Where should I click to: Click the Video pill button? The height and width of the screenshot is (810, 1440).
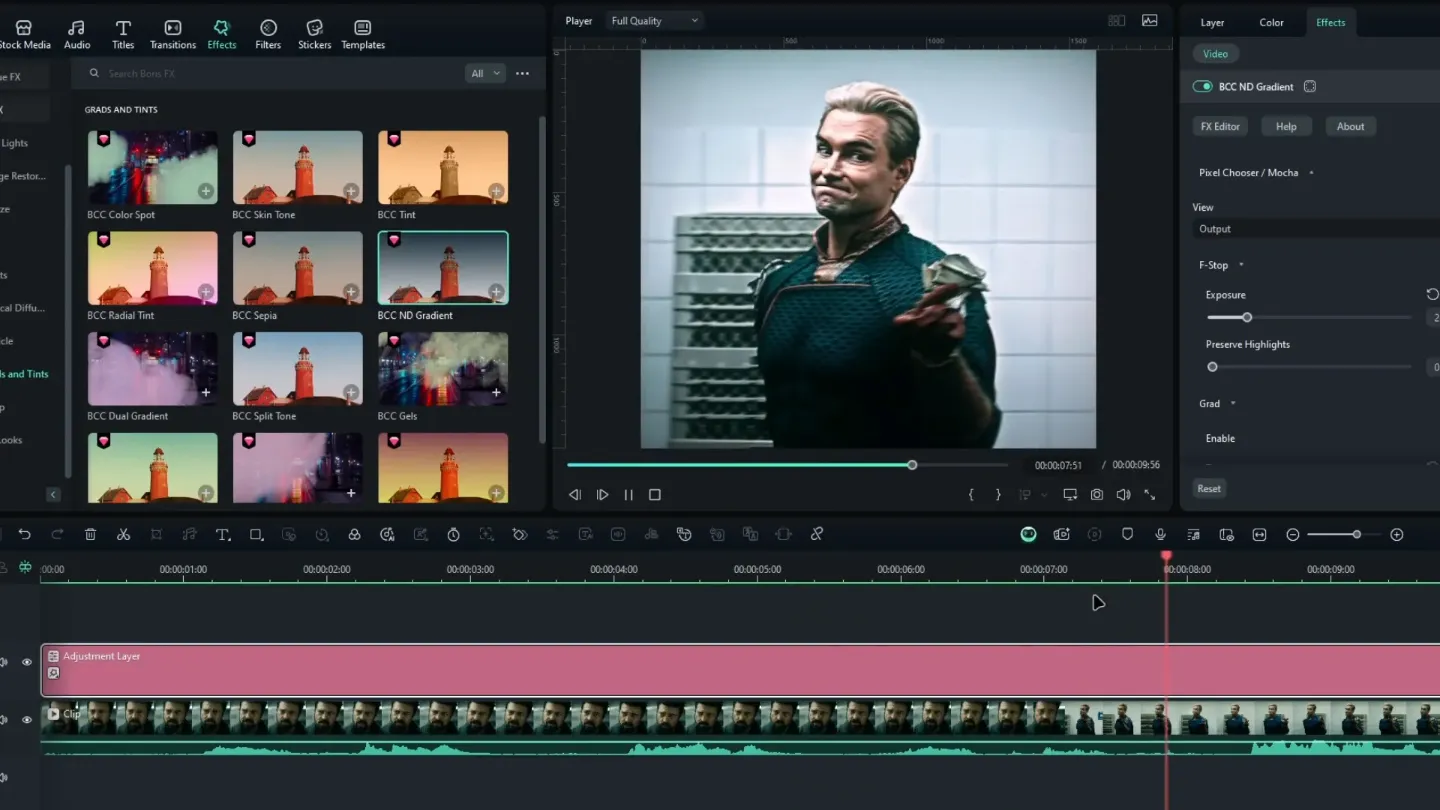(x=1215, y=54)
